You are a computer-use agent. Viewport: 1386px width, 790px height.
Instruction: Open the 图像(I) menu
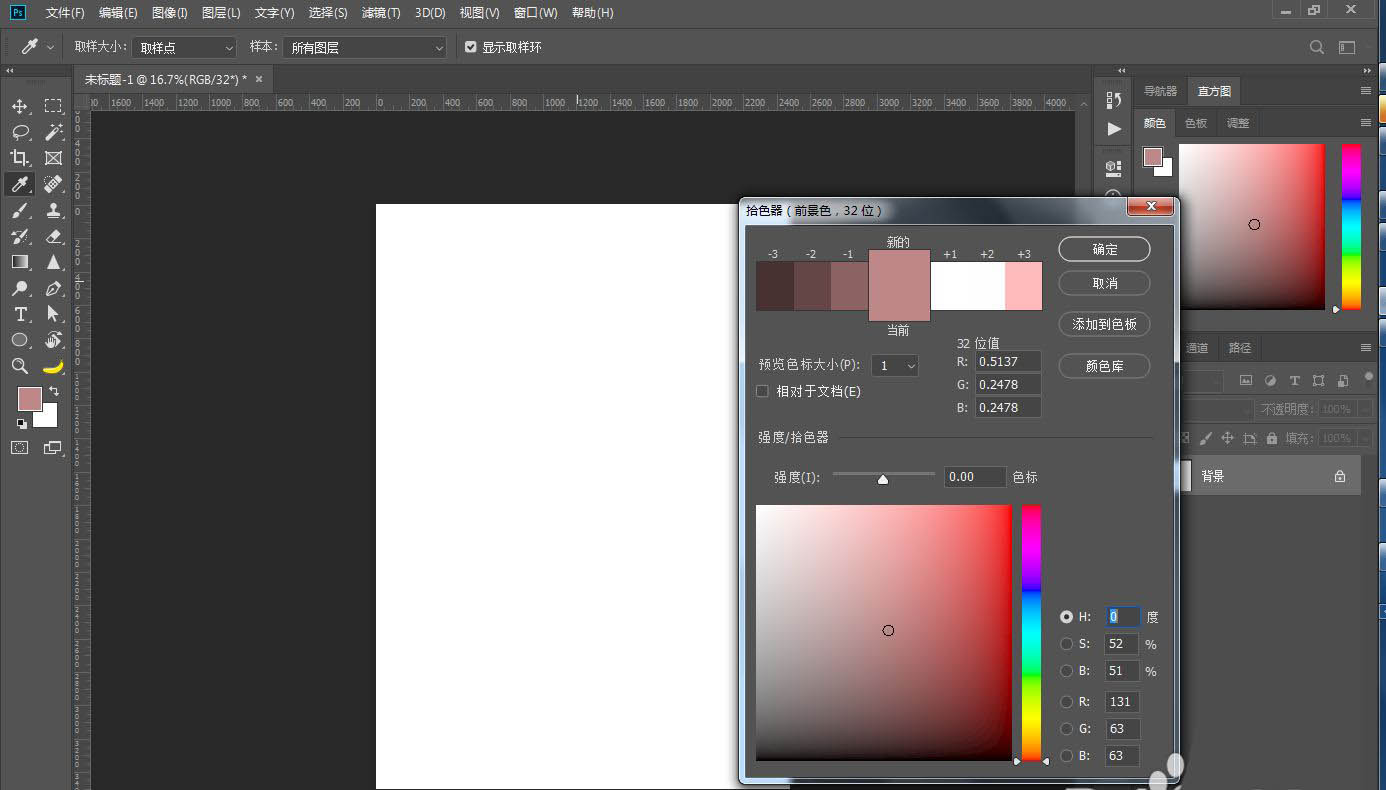[170, 13]
